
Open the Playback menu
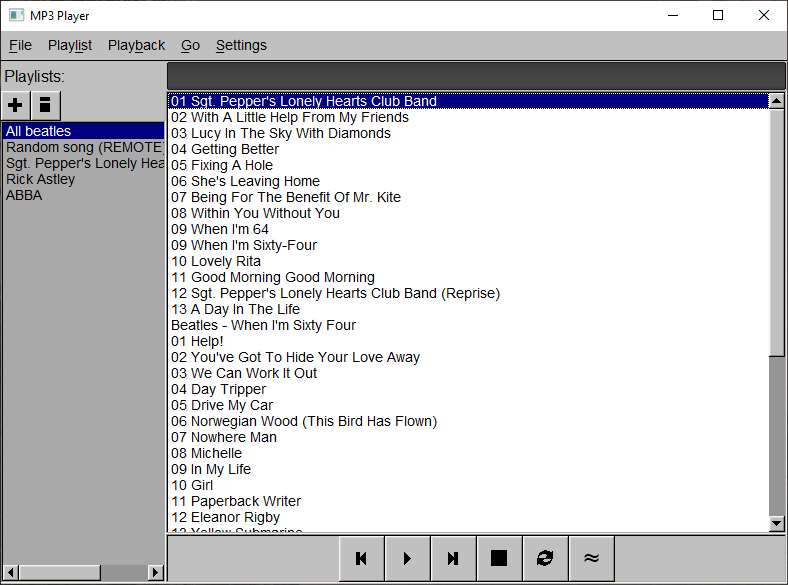pos(136,46)
